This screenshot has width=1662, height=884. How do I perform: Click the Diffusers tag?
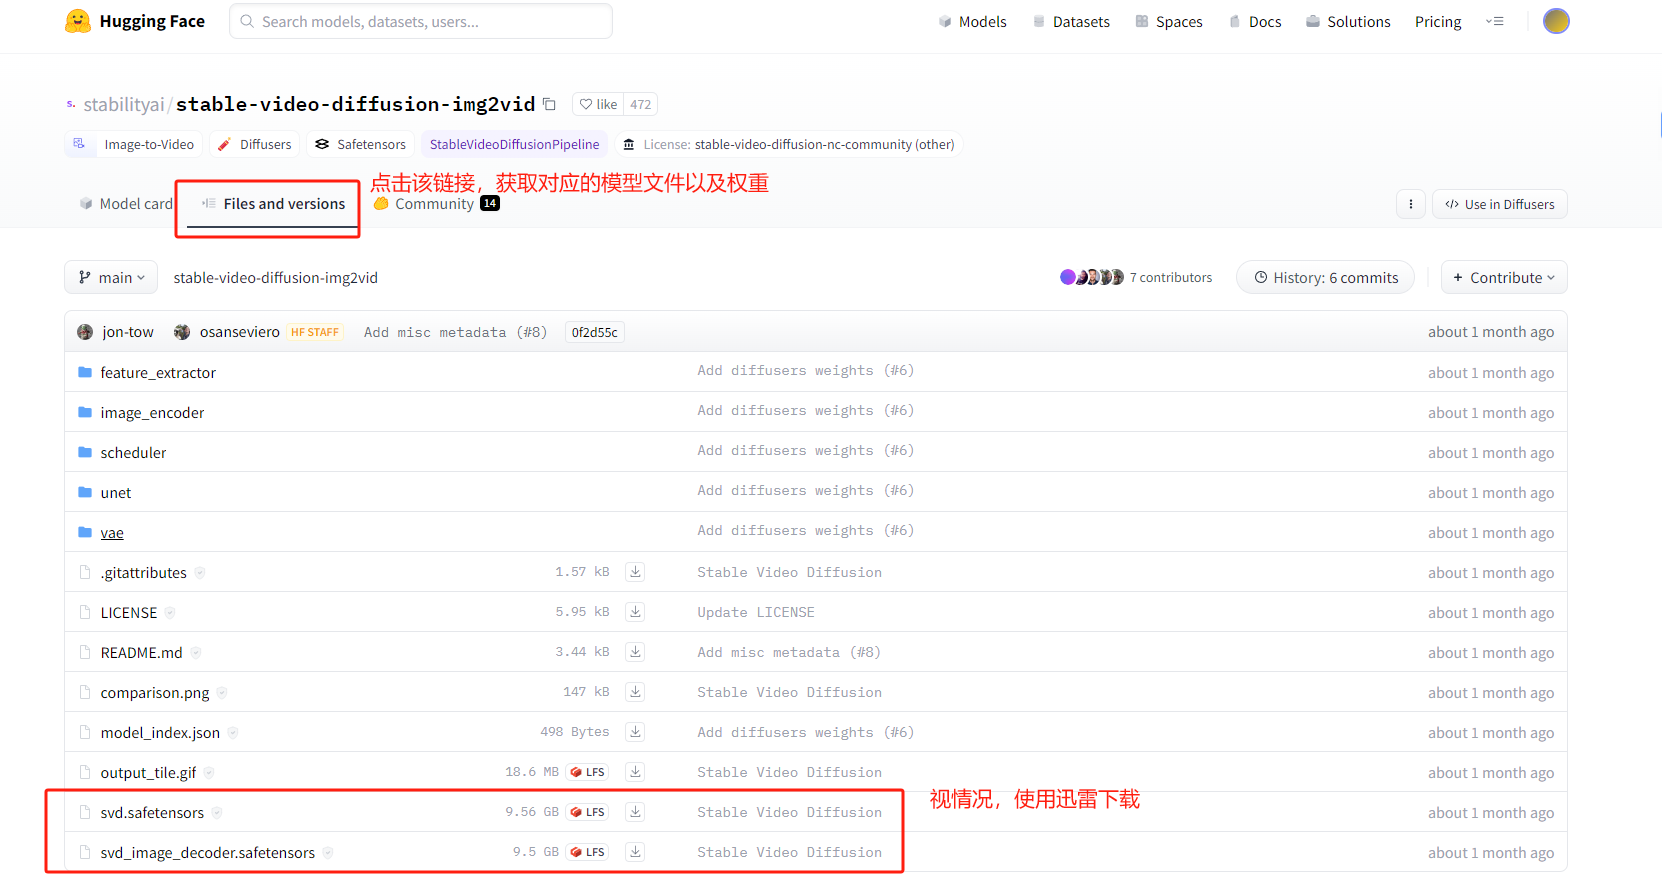coord(254,144)
